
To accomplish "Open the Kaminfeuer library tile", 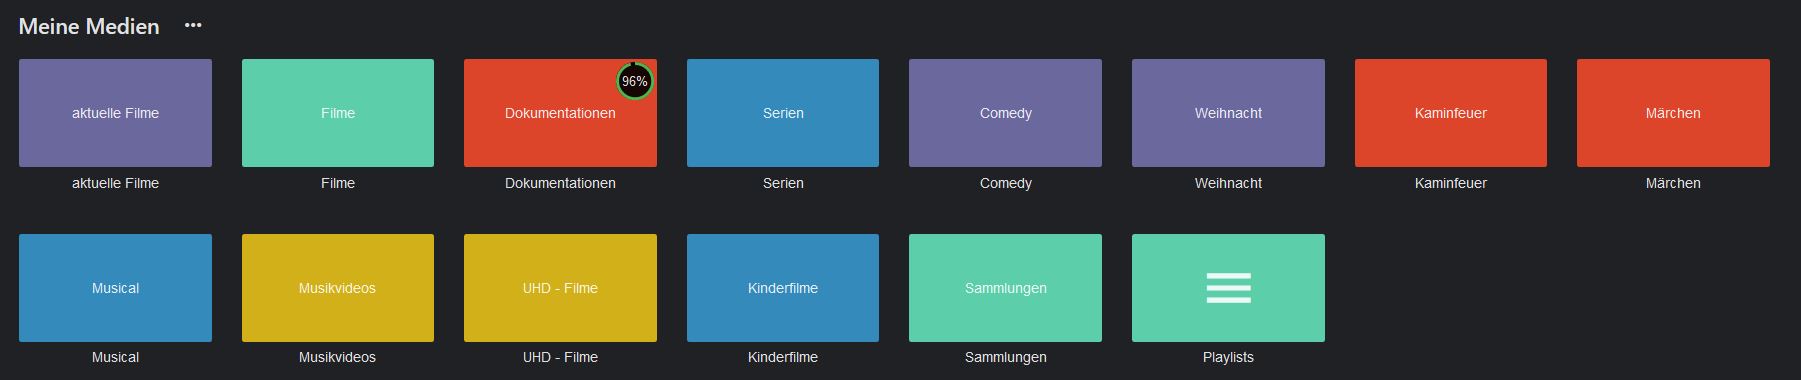I will pyautogui.click(x=1451, y=113).
